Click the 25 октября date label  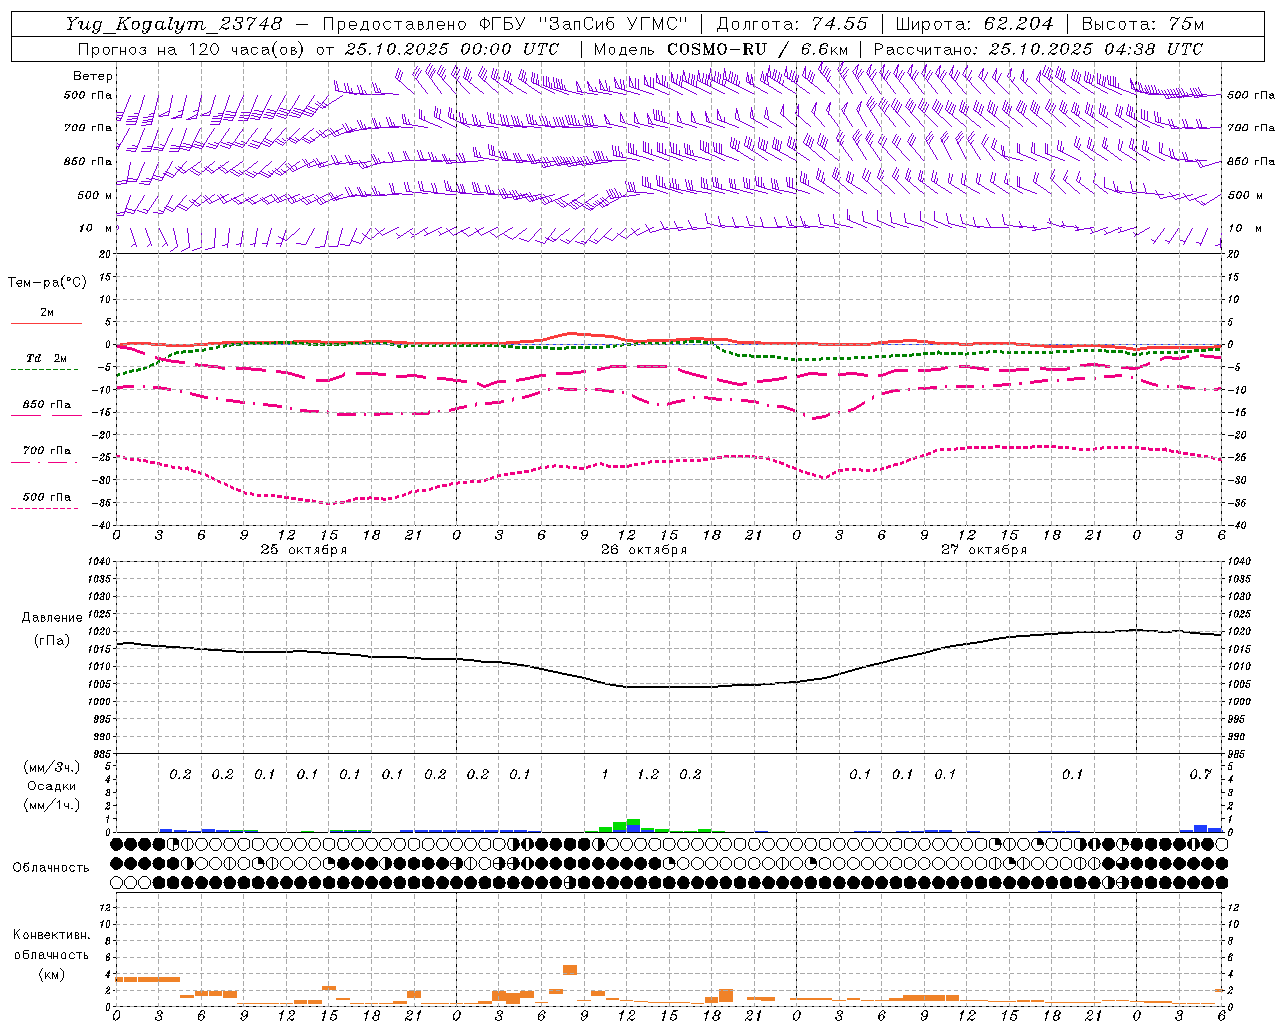304,550
